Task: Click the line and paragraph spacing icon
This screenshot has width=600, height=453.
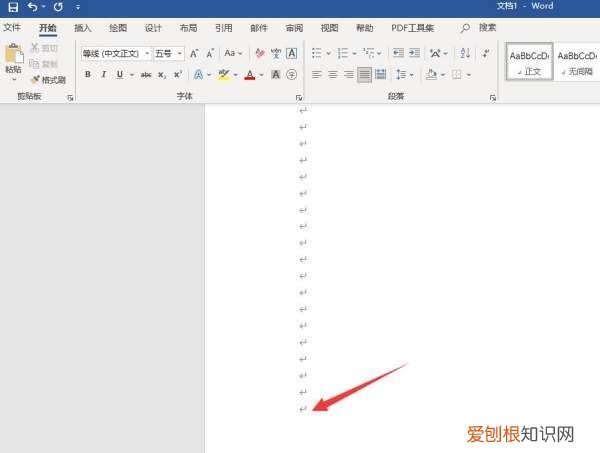Action: pyautogui.click(x=401, y=74)
